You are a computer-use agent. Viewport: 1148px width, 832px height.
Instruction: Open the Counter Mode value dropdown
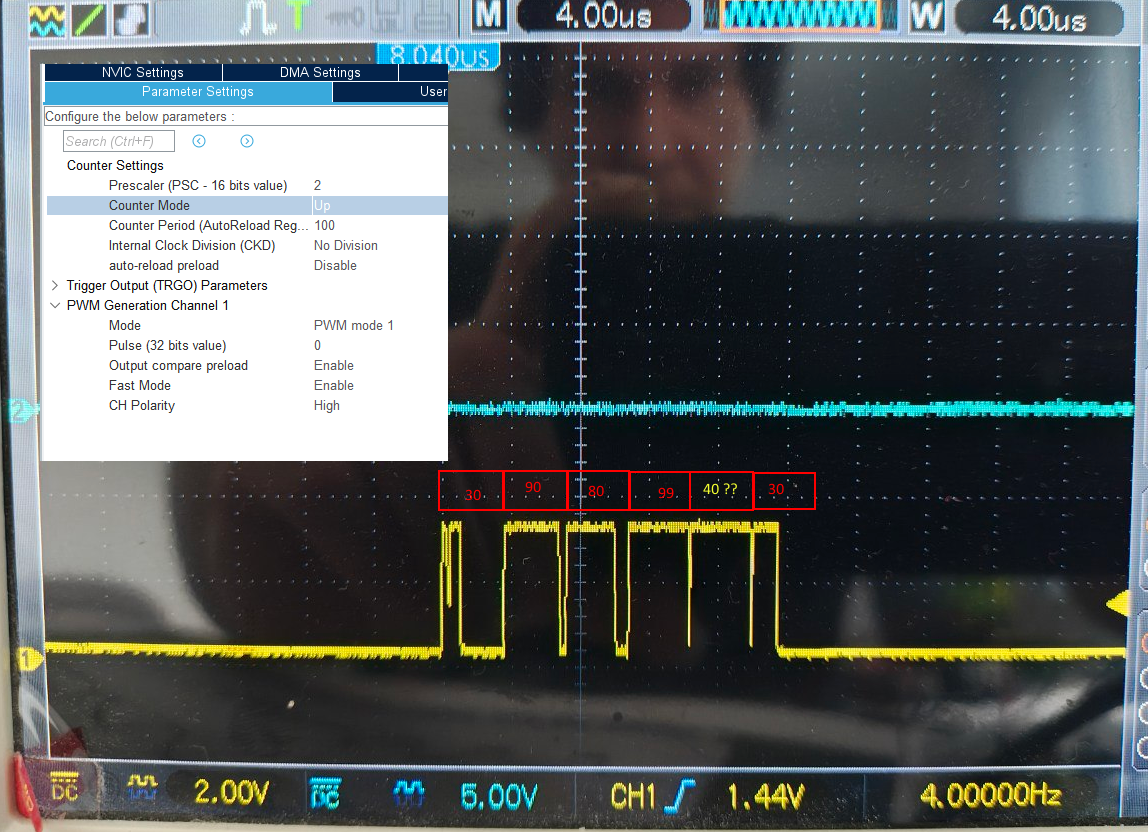[x=378, y=205]
